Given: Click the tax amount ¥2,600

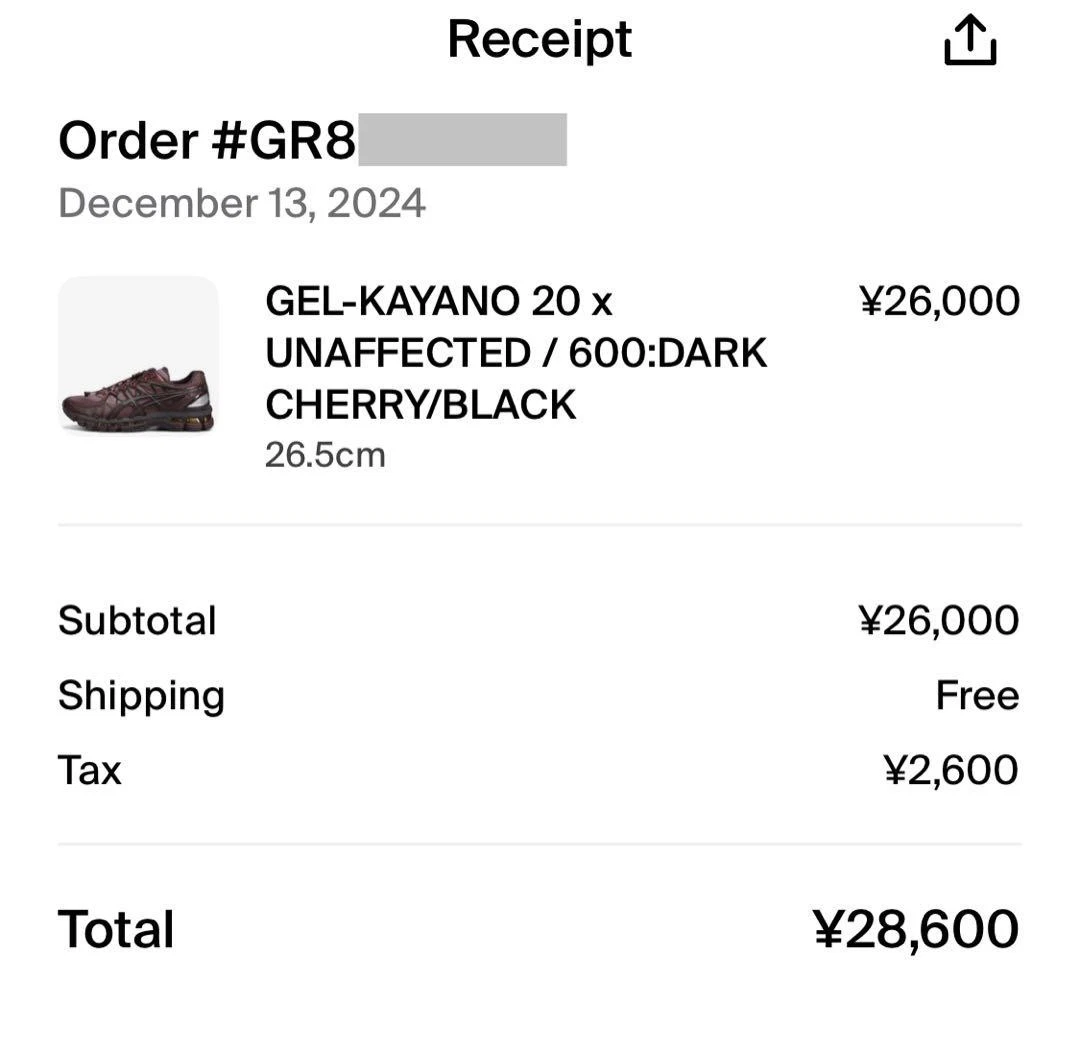Looking at the screenshot, I should tap(951, 771).
